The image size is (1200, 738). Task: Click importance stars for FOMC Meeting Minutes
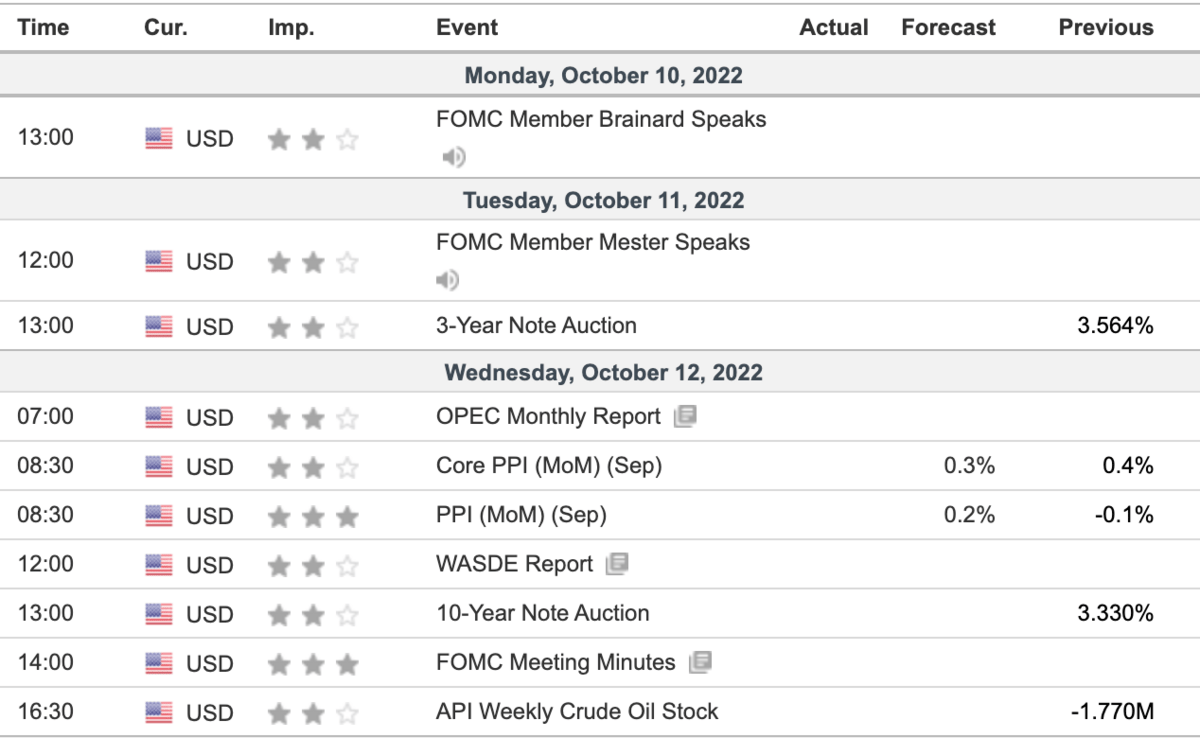(x=313, y=663)
